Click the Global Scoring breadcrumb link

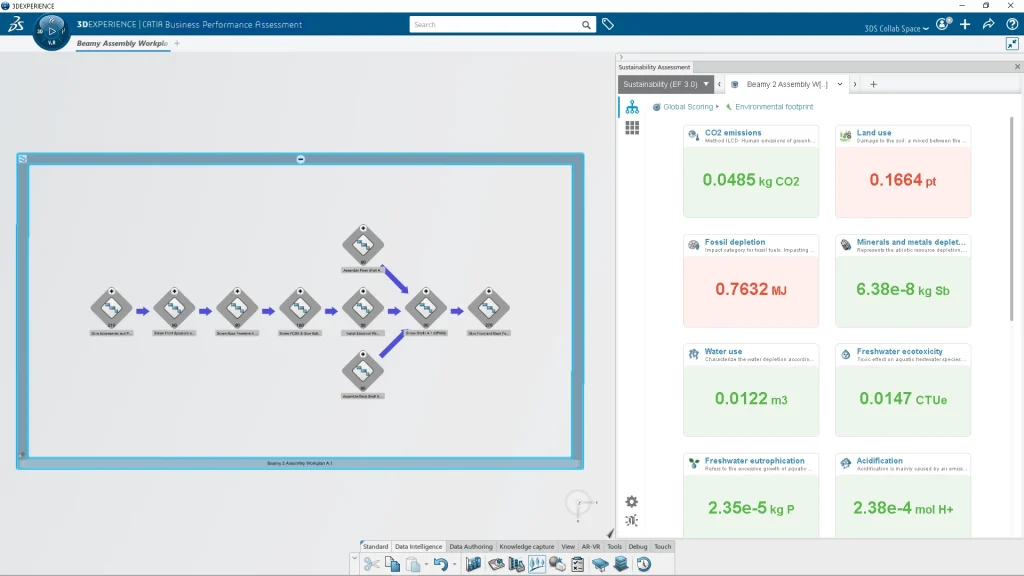(687, 107)
